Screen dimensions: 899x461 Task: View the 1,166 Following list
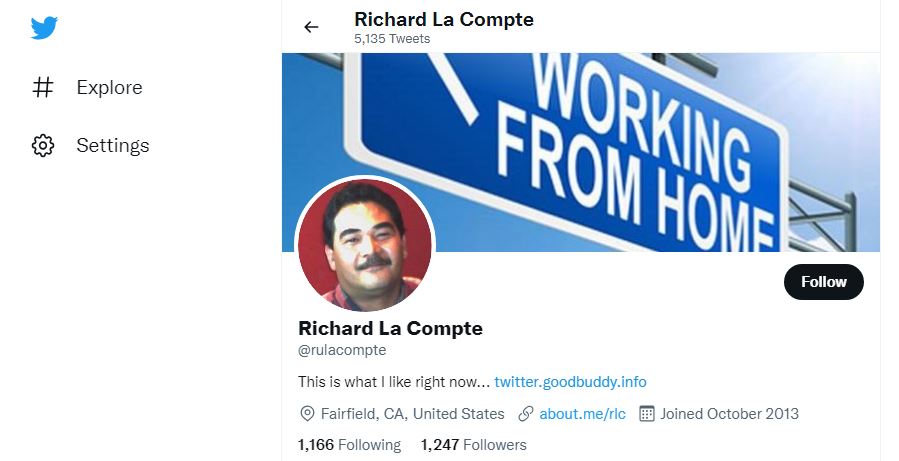tap(350, 445)
